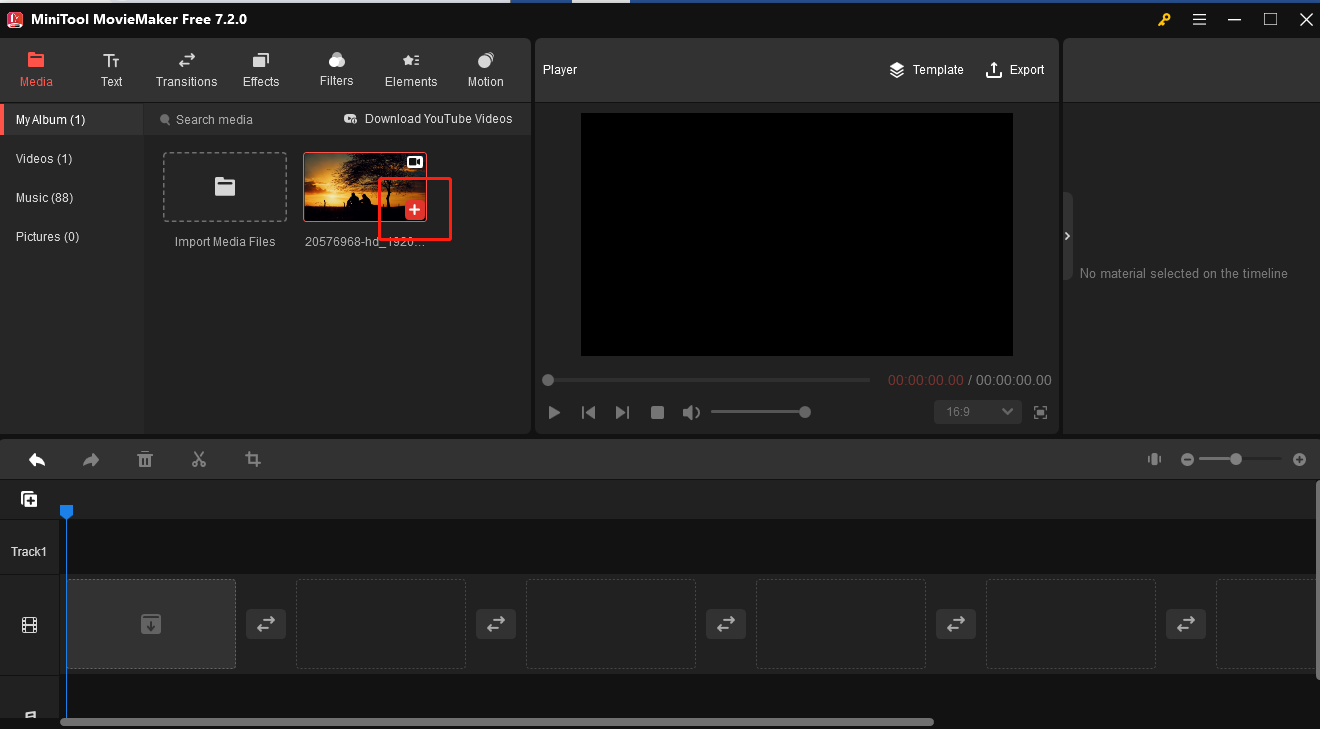Open the Template menu

pos(926,70)
